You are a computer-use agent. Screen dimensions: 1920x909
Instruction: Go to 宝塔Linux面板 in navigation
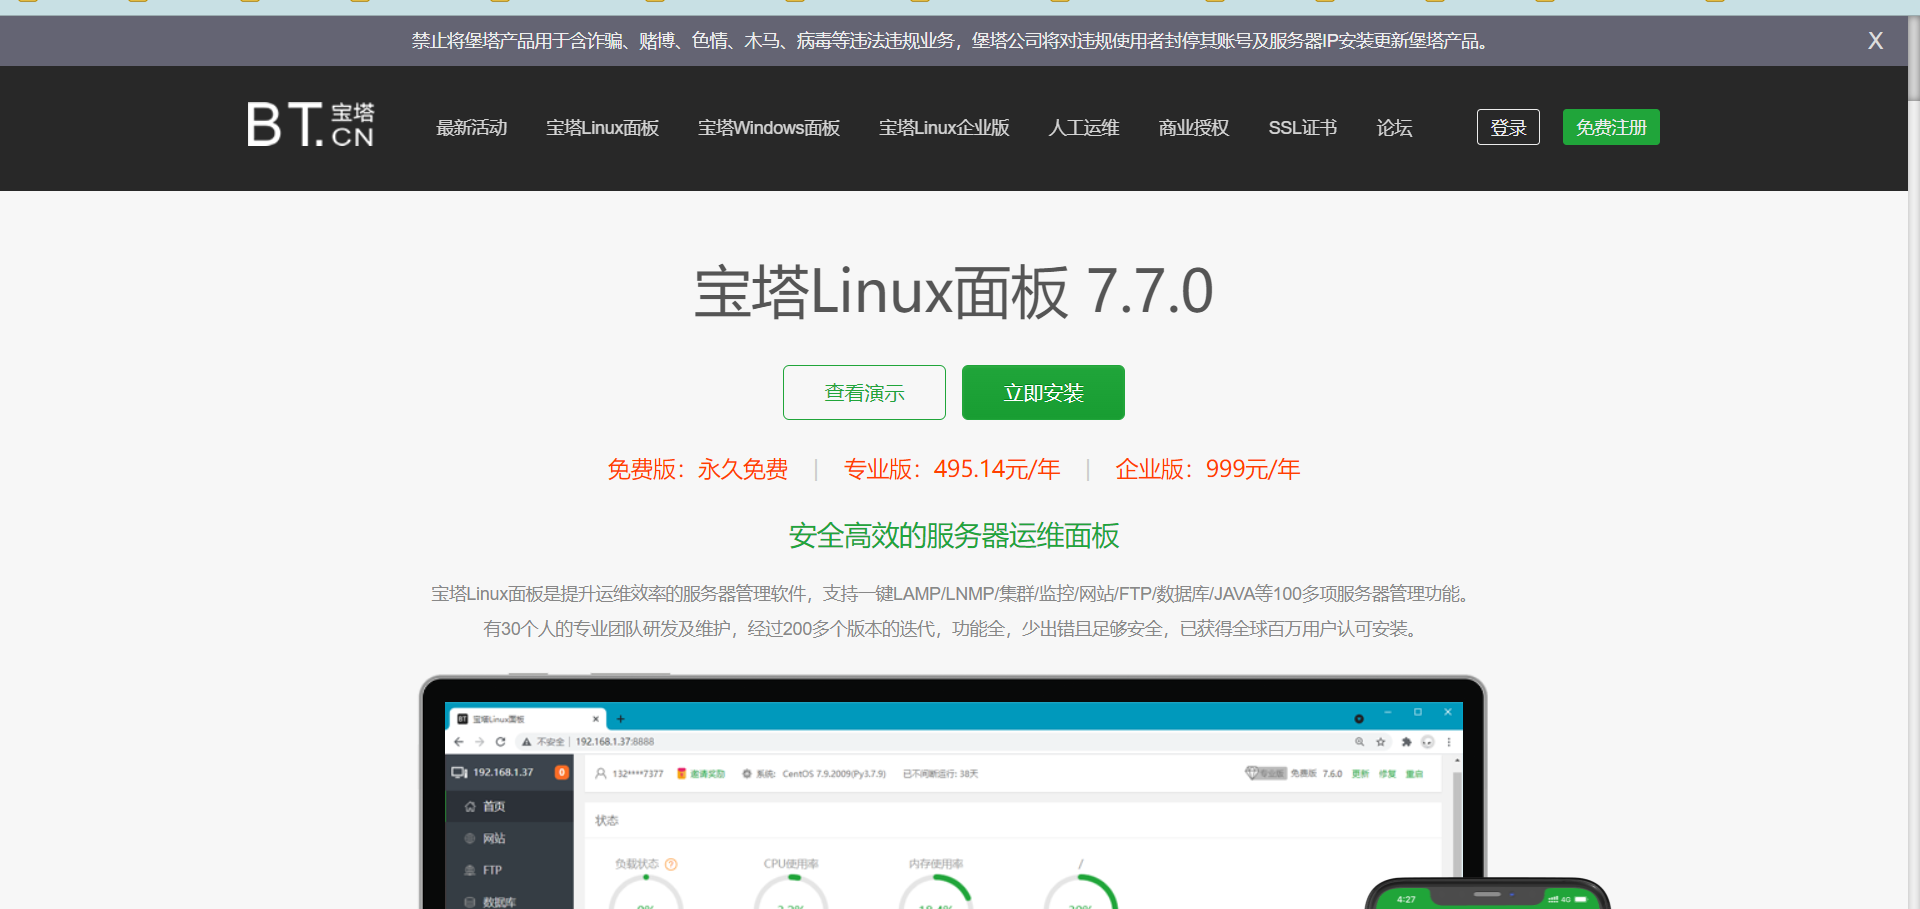click(x=602, y=128)
